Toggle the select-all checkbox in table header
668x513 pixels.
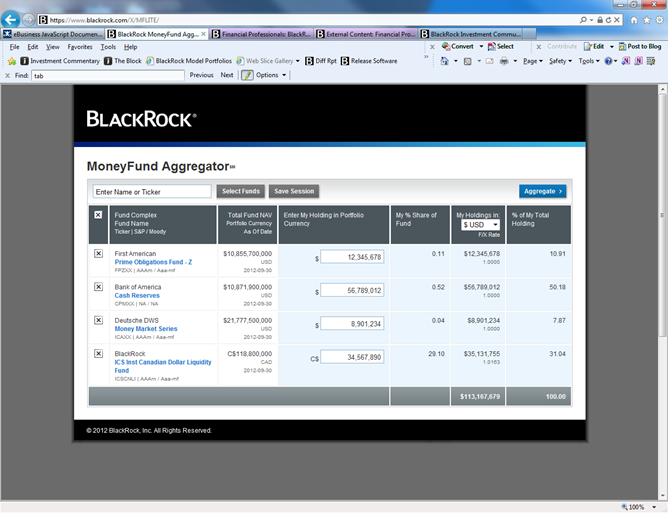click(x=98, y=215)
